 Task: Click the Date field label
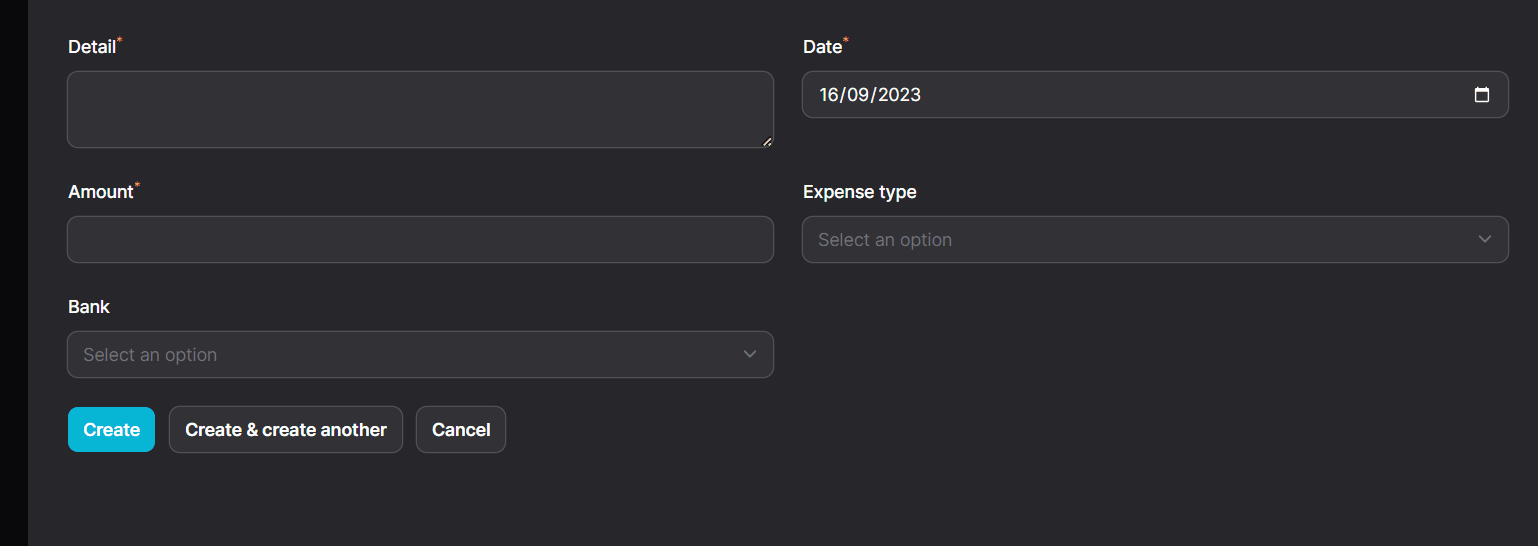click(822, 47)
